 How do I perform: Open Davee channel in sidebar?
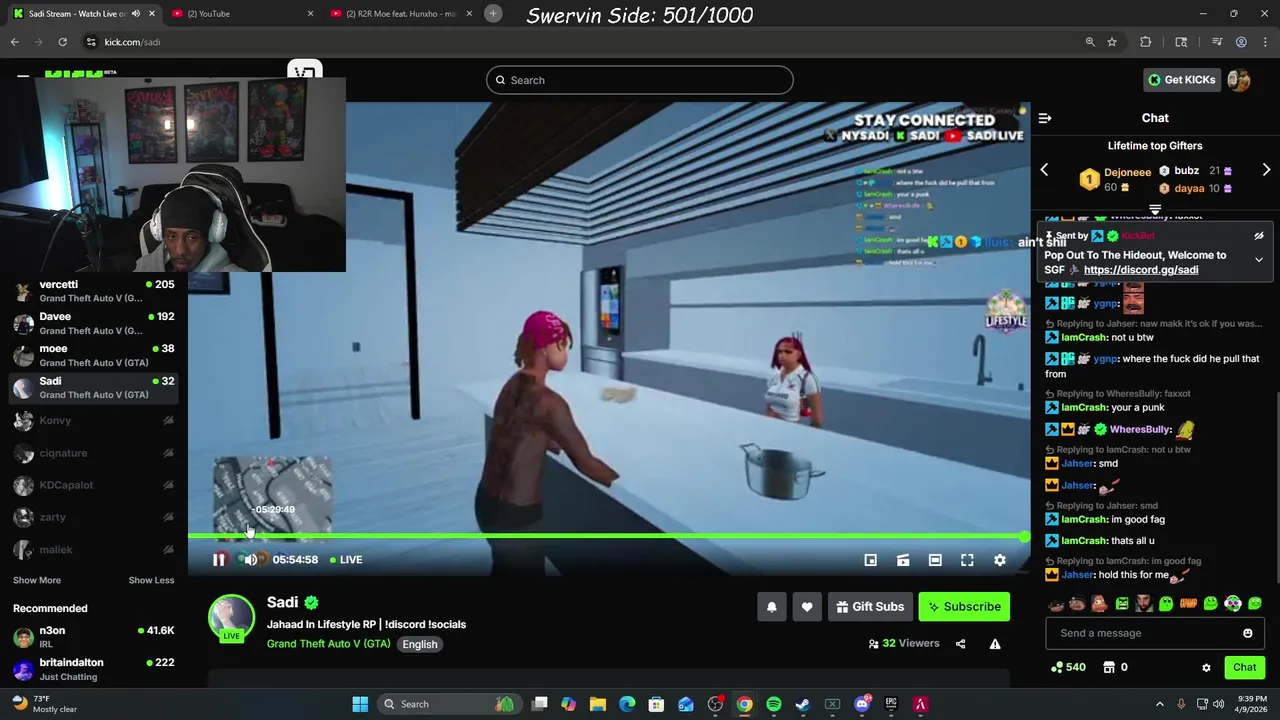pos(94,323)
